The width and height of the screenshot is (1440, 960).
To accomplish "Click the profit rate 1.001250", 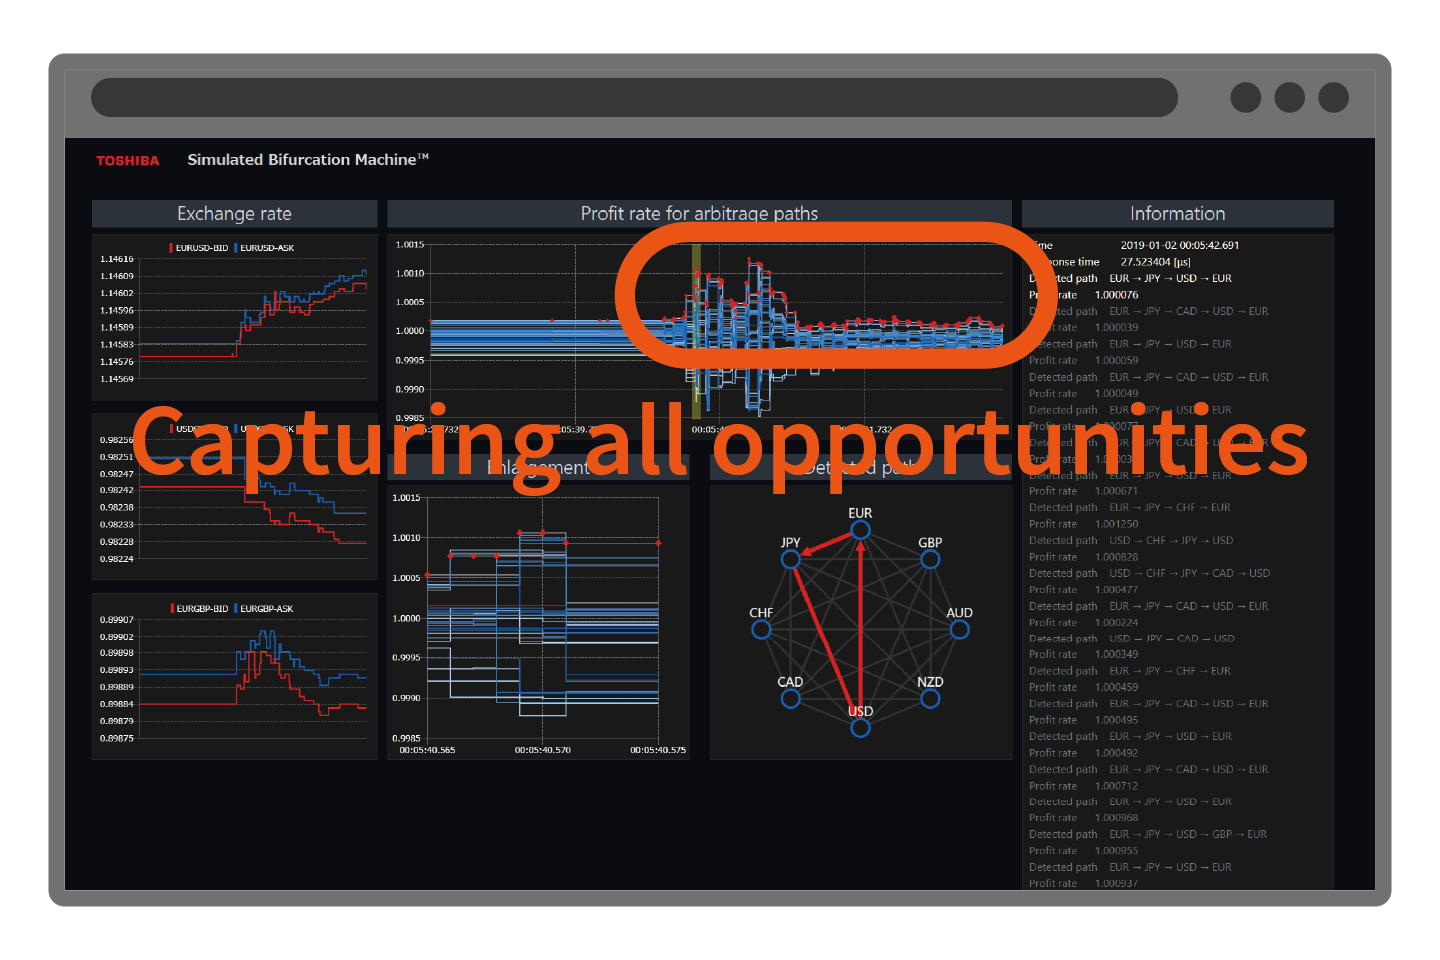I will click(1116, 524).
